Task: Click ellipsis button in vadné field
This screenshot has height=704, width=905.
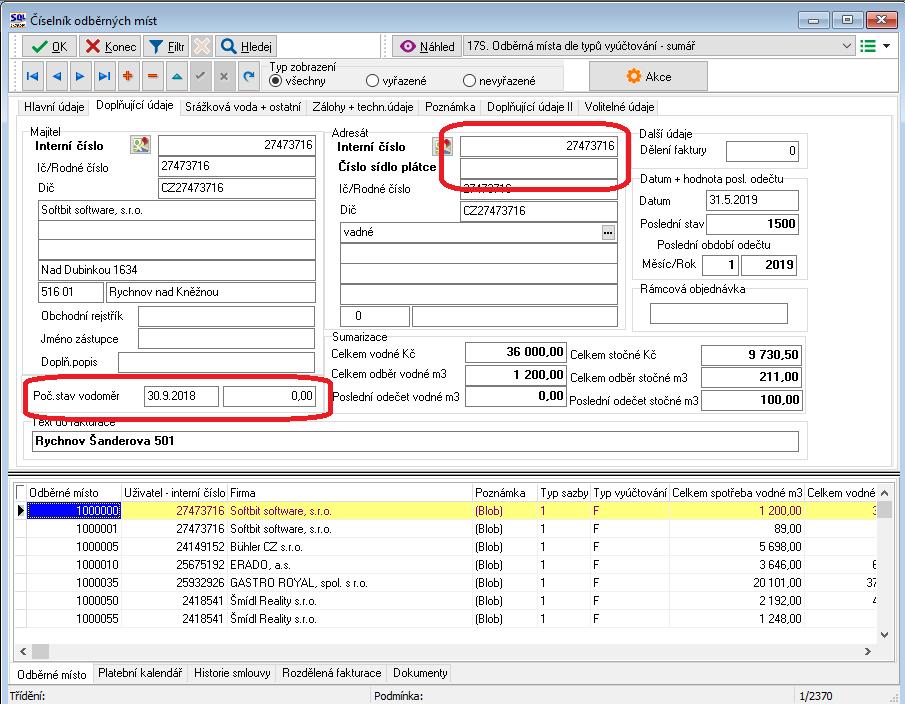Action: (x=608, y=233)
